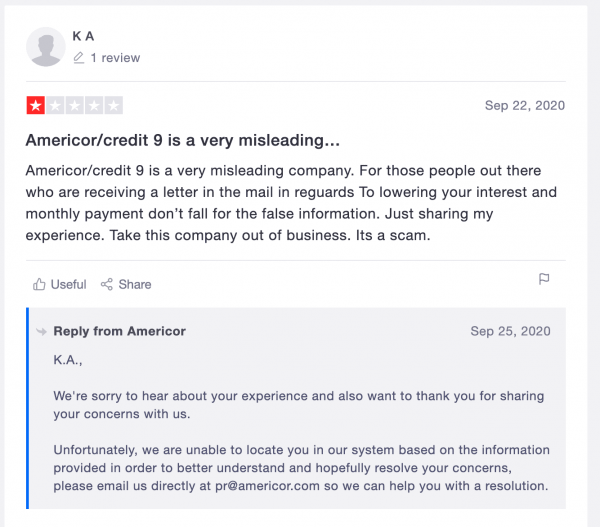Open the 1 review link
This screenshot has height=527, width=600.
point(115,58)
